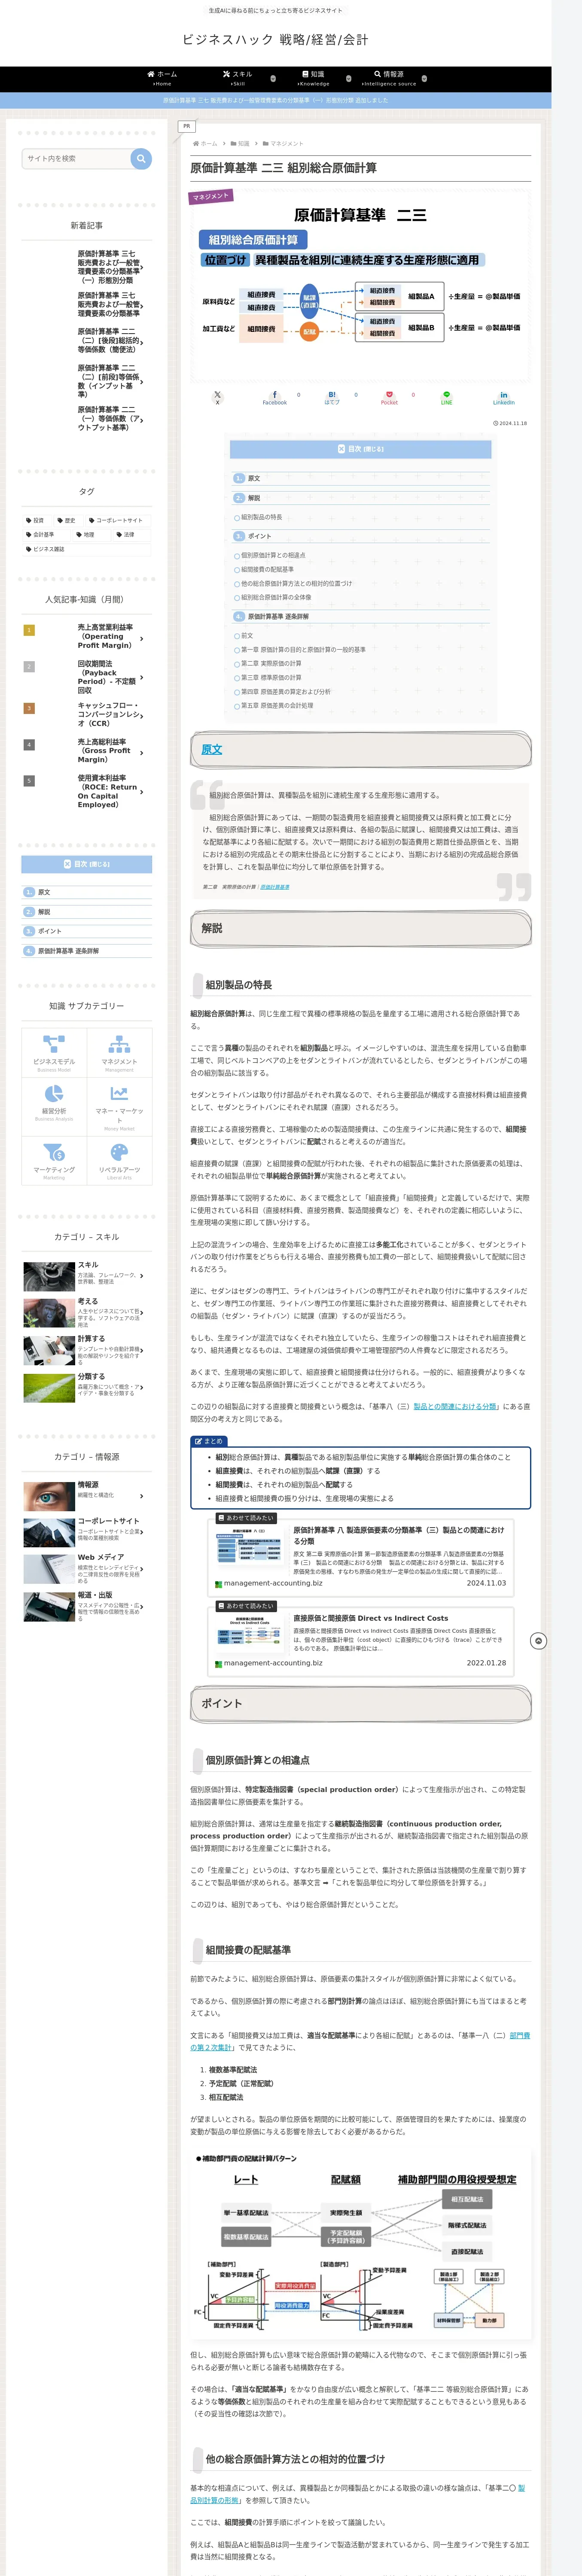Expand 情報源 nav submenu arrow
Screen dimensions: 582x2576
click(x=424, y=78)
